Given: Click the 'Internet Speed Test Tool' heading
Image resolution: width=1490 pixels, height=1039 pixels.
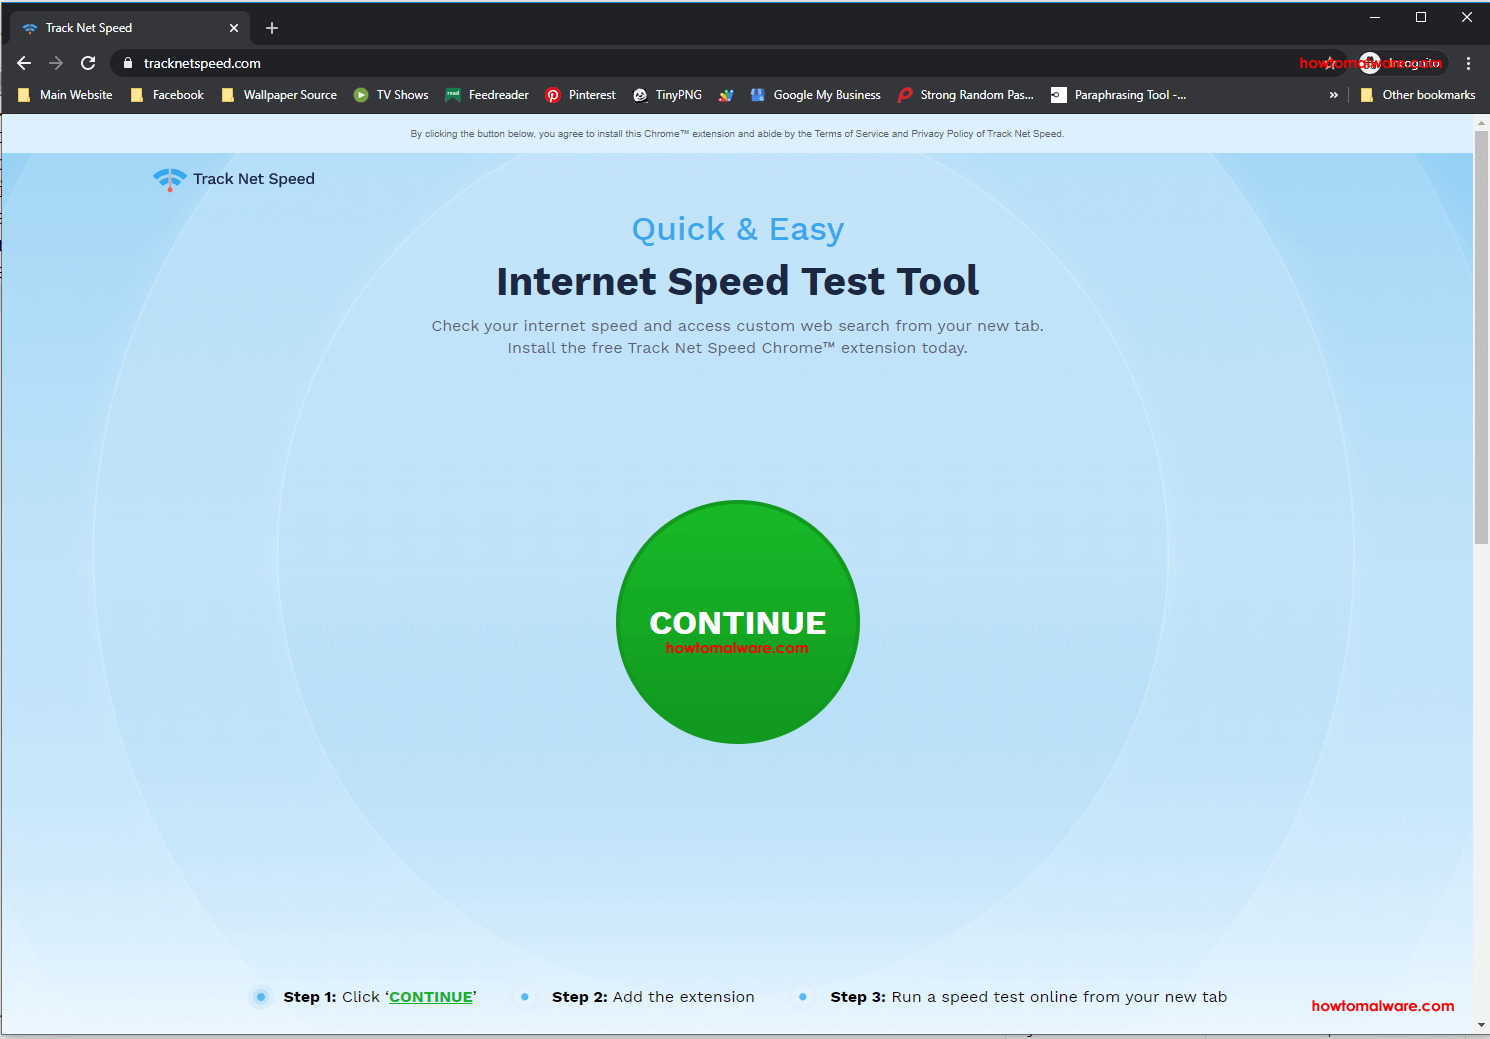Looking at the screenshot, I should 738,281.
